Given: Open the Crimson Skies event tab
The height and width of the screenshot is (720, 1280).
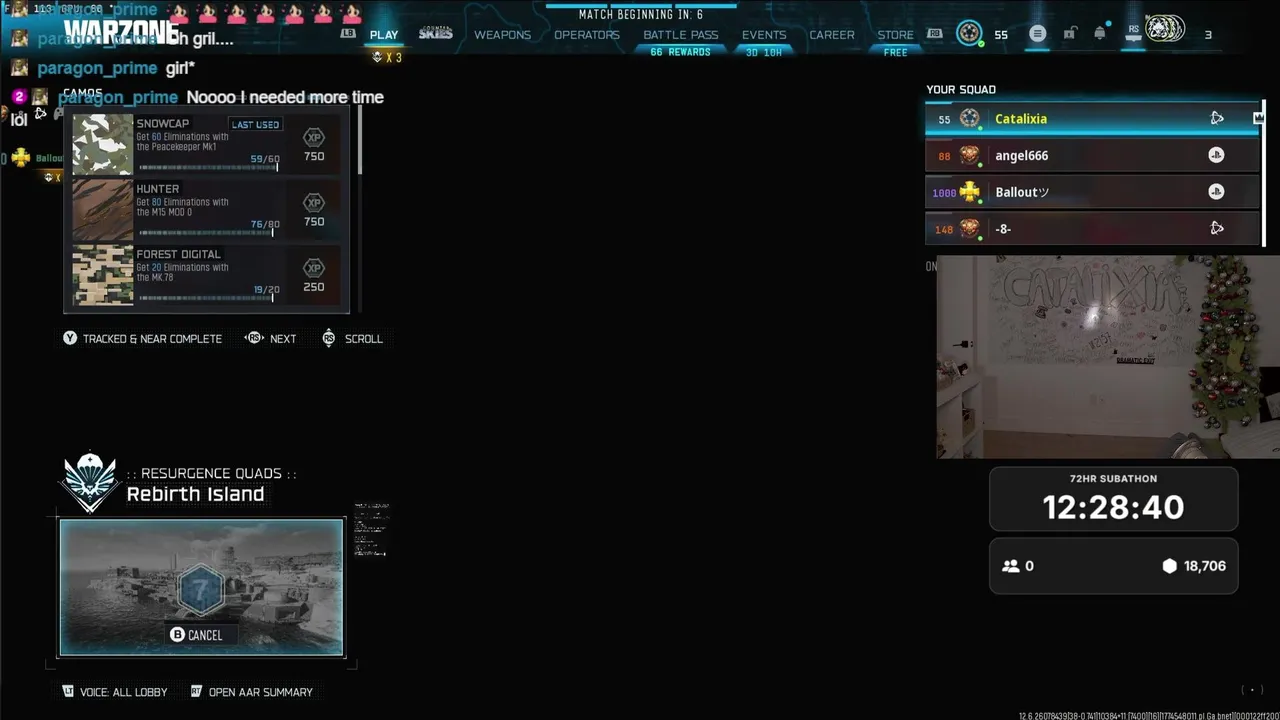Looking at the screenshot, I should coord(436,34).
